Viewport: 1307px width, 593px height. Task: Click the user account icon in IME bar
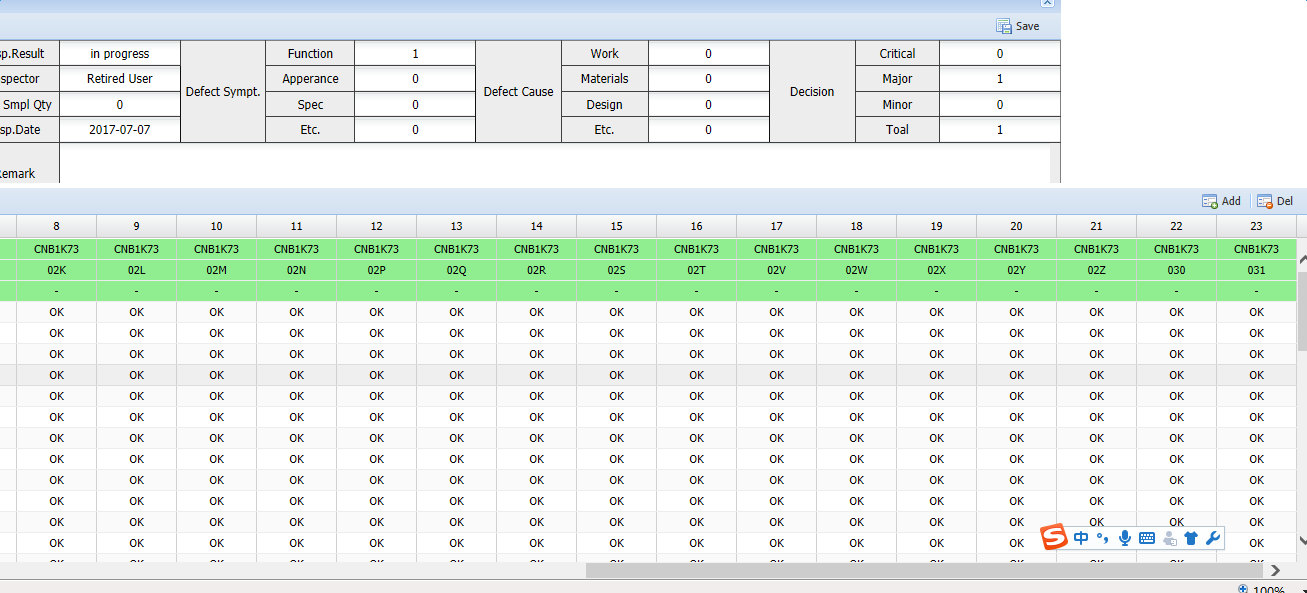pos(1169,538)
